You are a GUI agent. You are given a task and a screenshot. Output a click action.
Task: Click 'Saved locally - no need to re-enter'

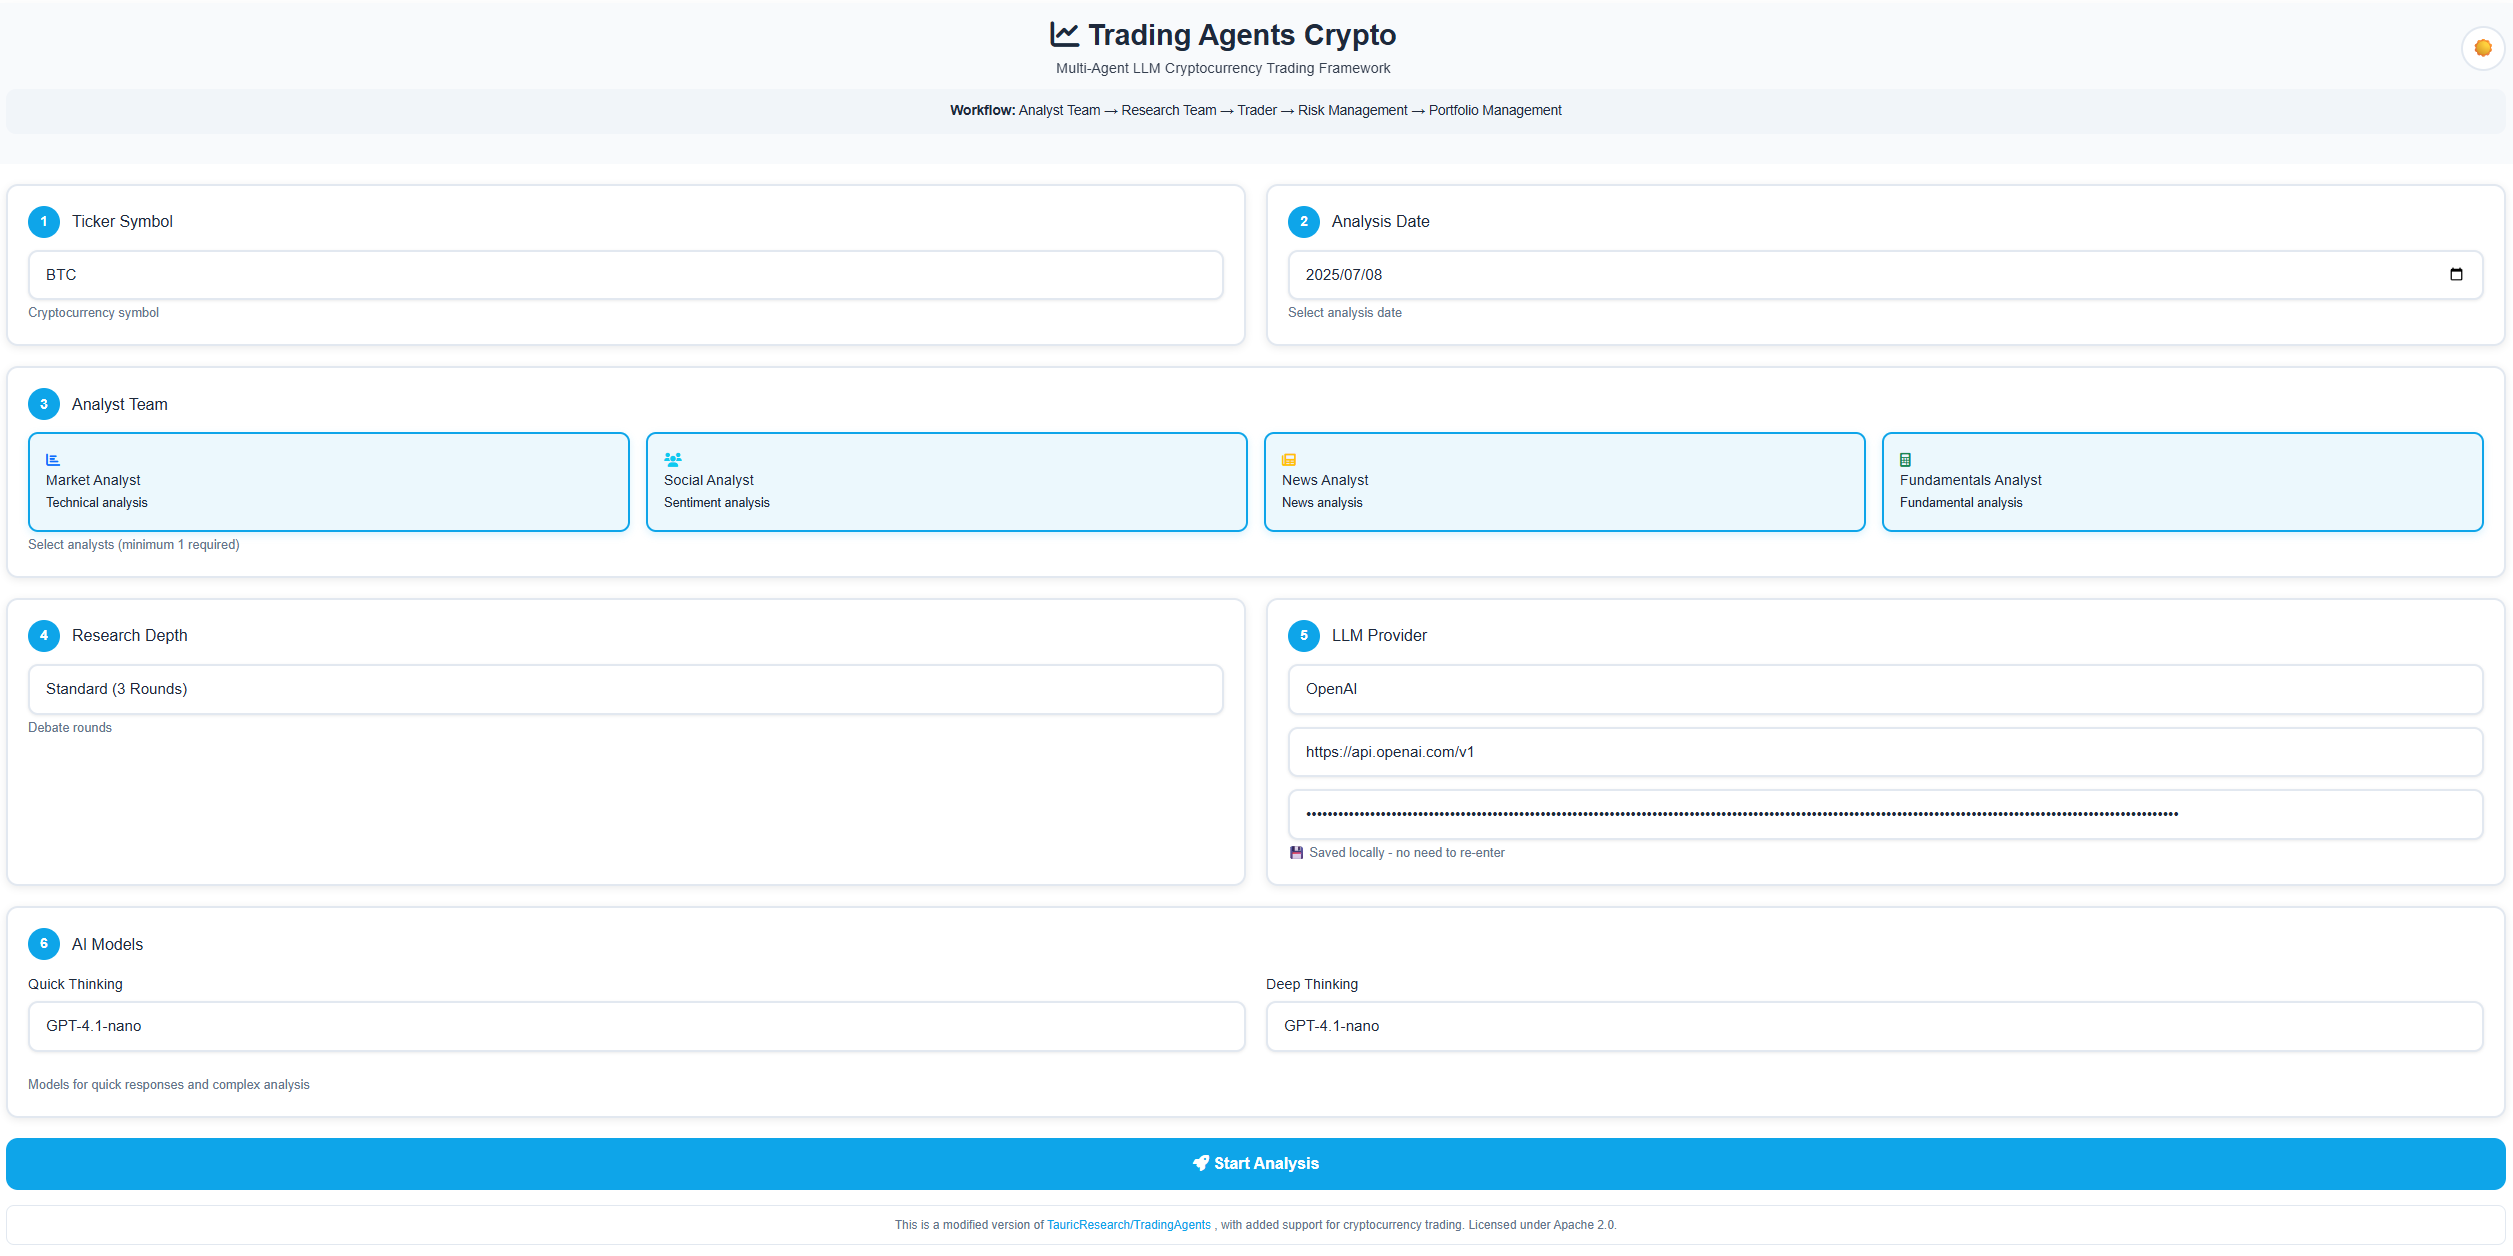1407,853
